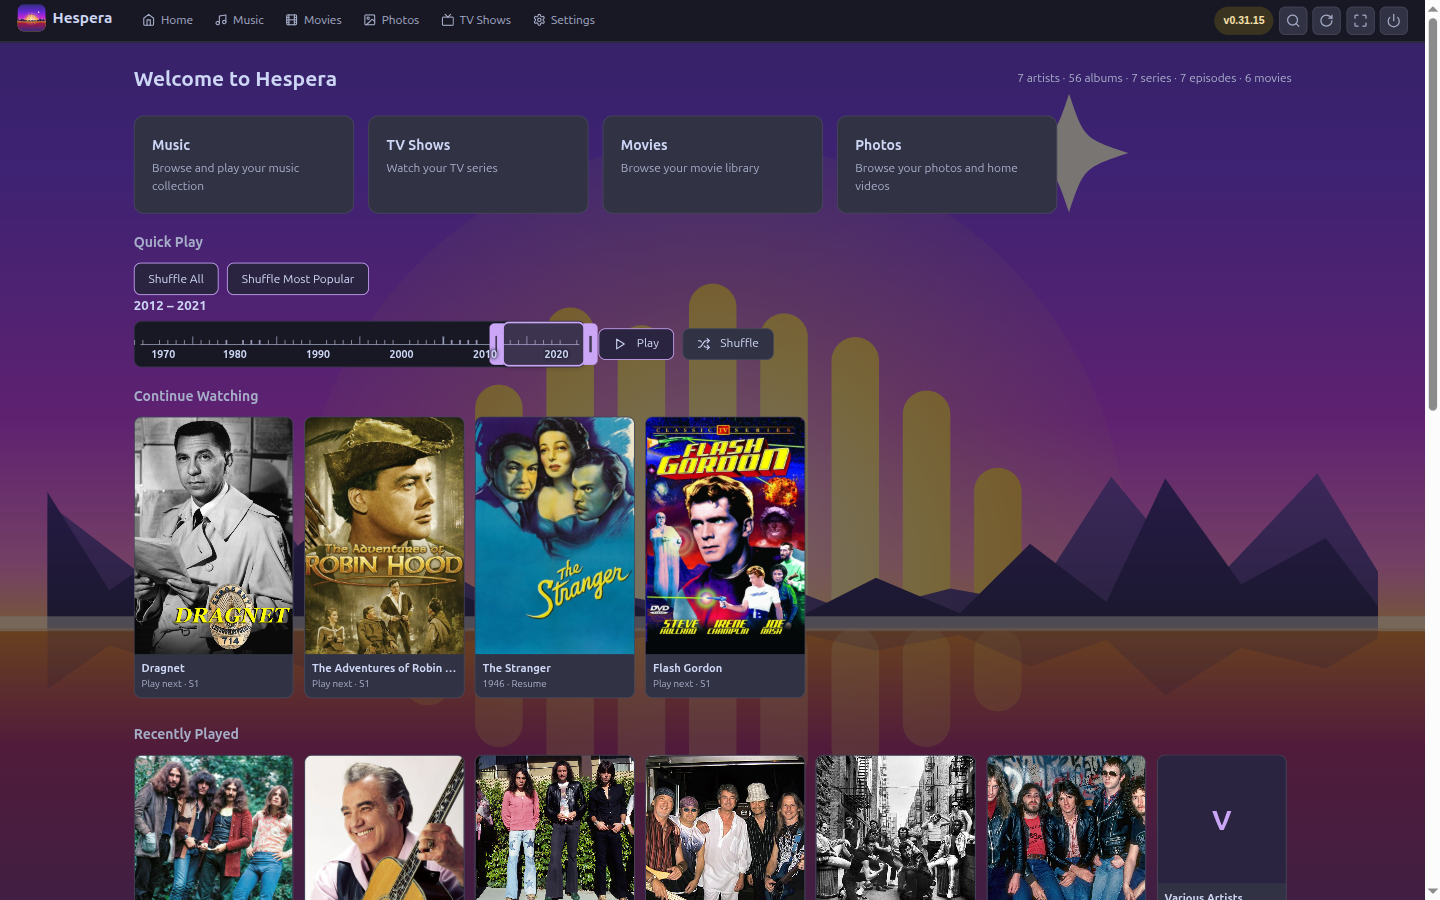Click the Play button beside the year slider

pos(636,343)
